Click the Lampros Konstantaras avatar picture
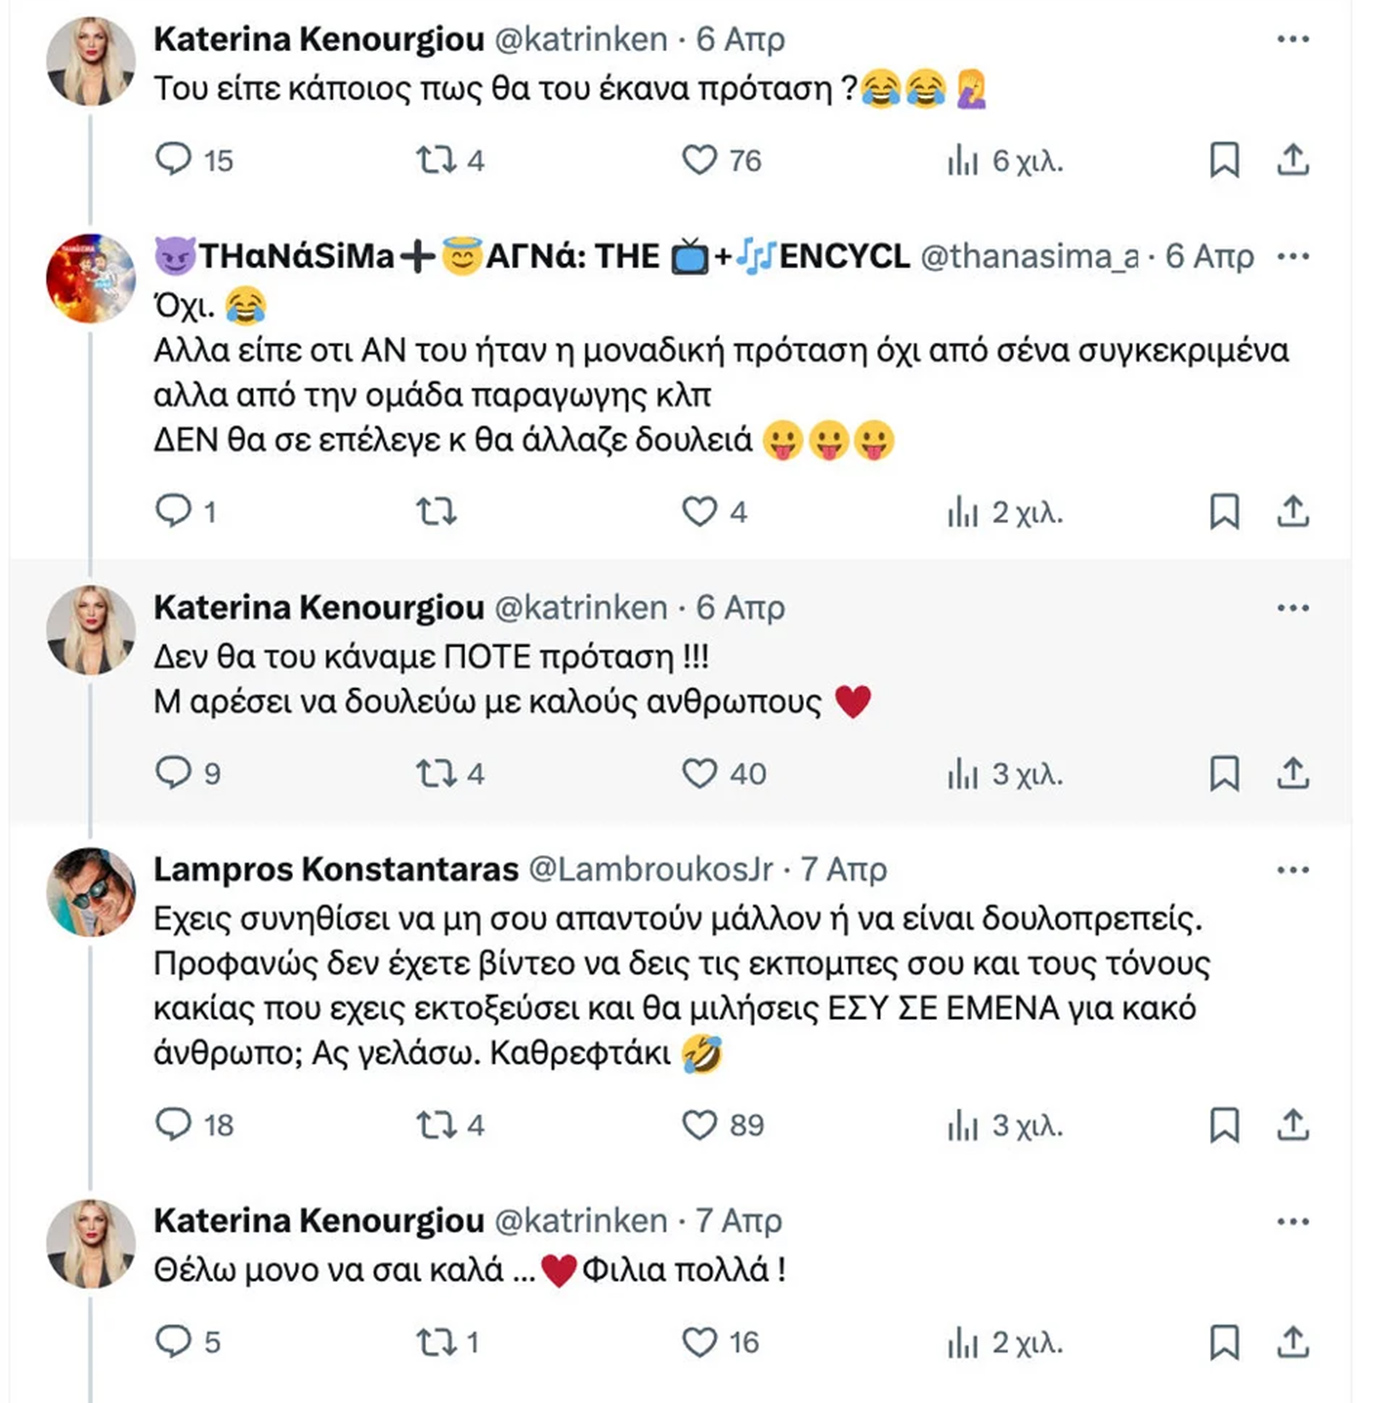1390x1403 pixels. [x=91, y=892]
